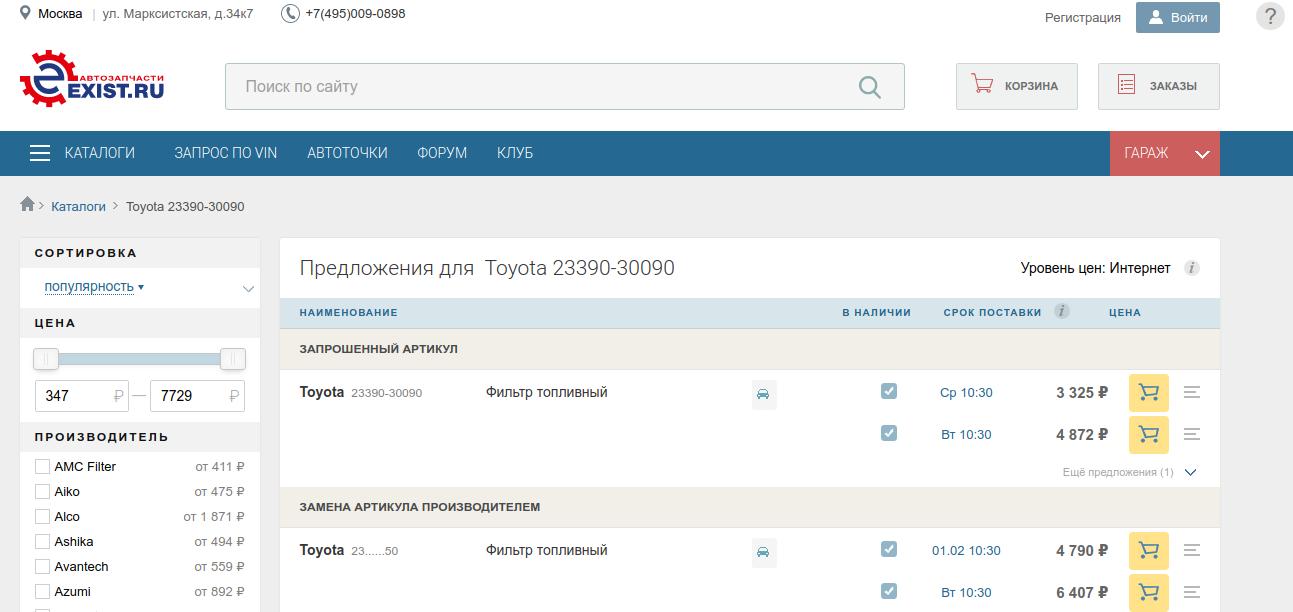Click the info icon next to Уровень цен
This screenshot has height=612, width=1293.
click(x=1191, y=268)
